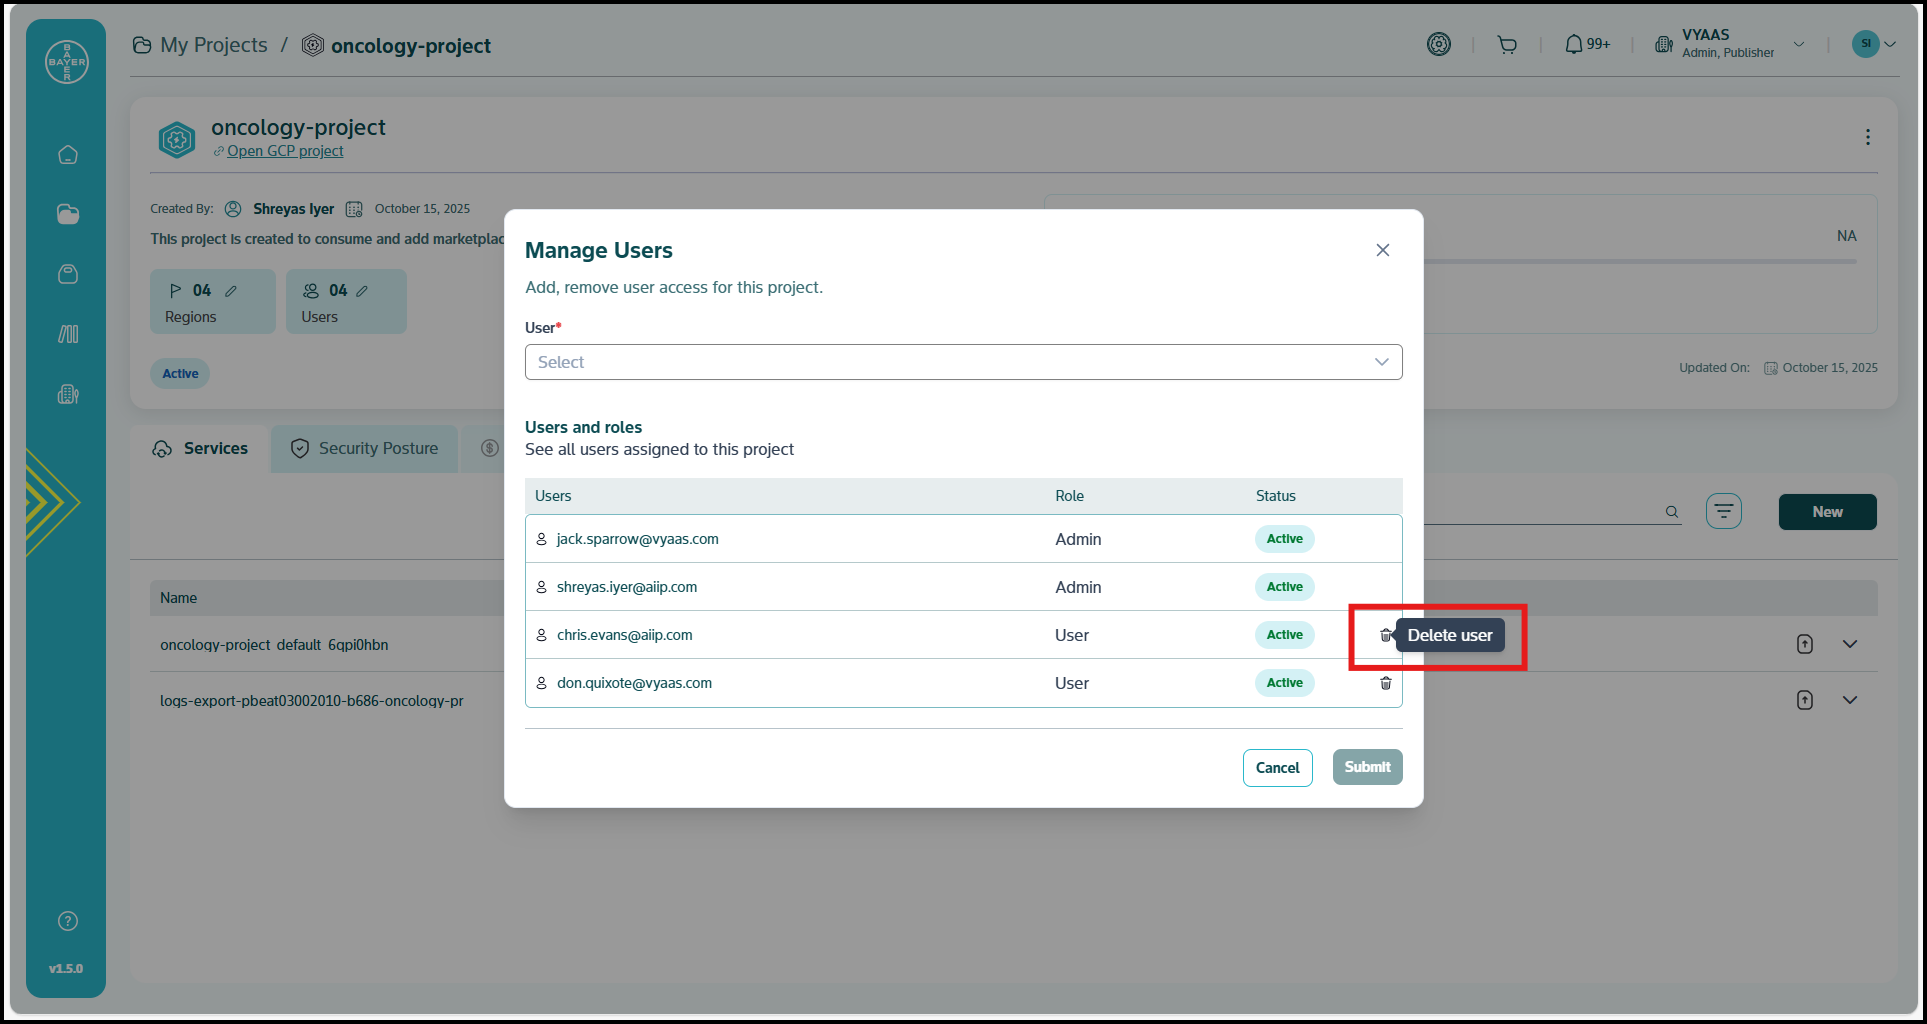Click the Submit button

pos(1367,767)
